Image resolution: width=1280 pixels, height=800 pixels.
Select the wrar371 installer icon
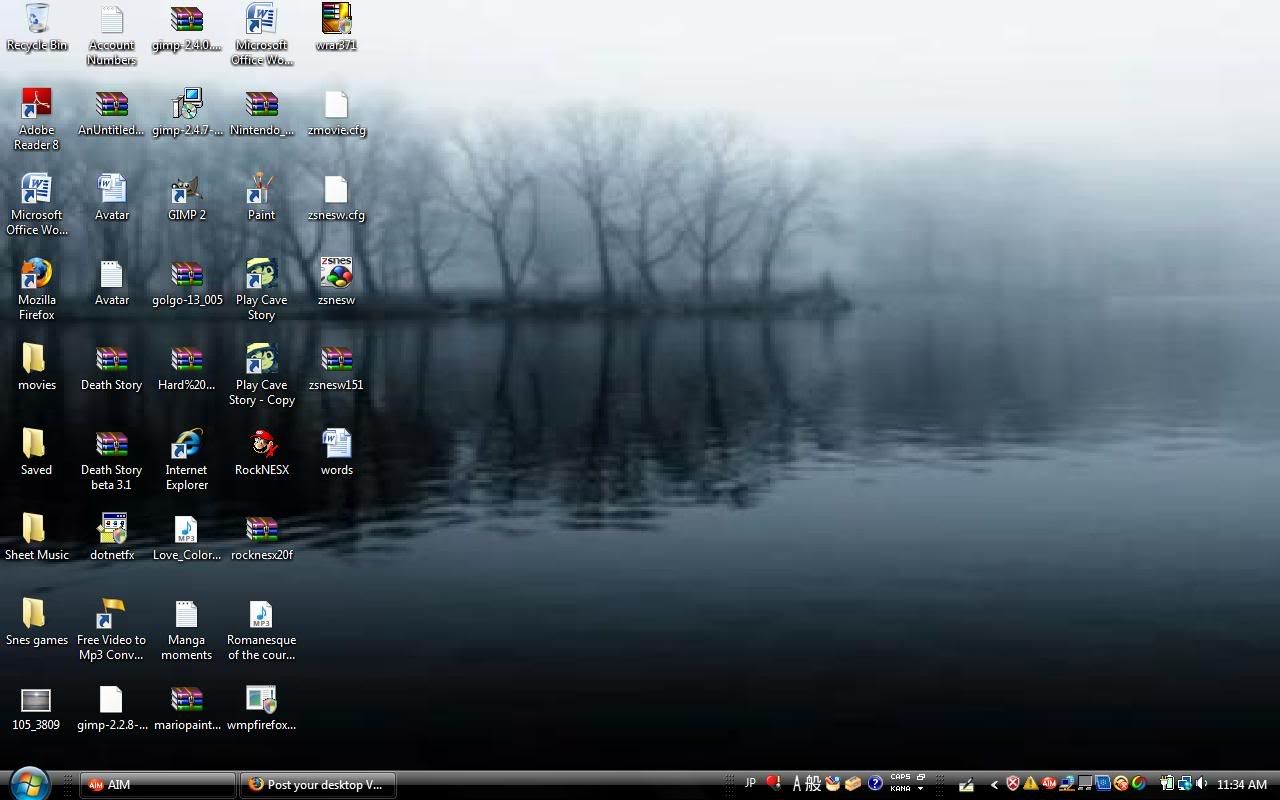[337, 28]
